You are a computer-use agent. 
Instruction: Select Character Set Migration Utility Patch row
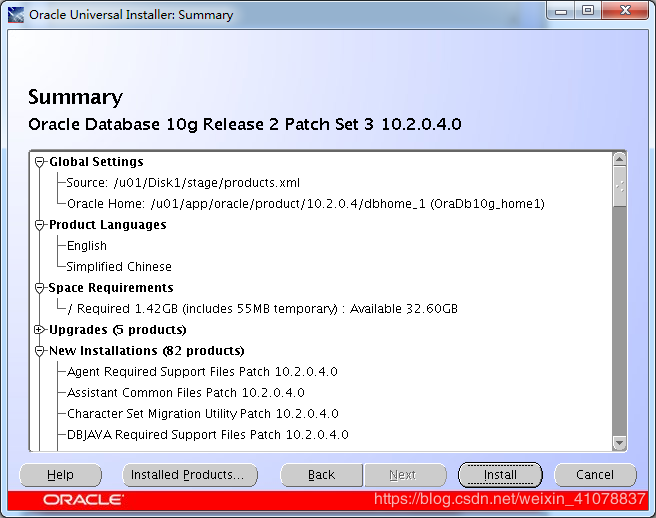(202, 413)
